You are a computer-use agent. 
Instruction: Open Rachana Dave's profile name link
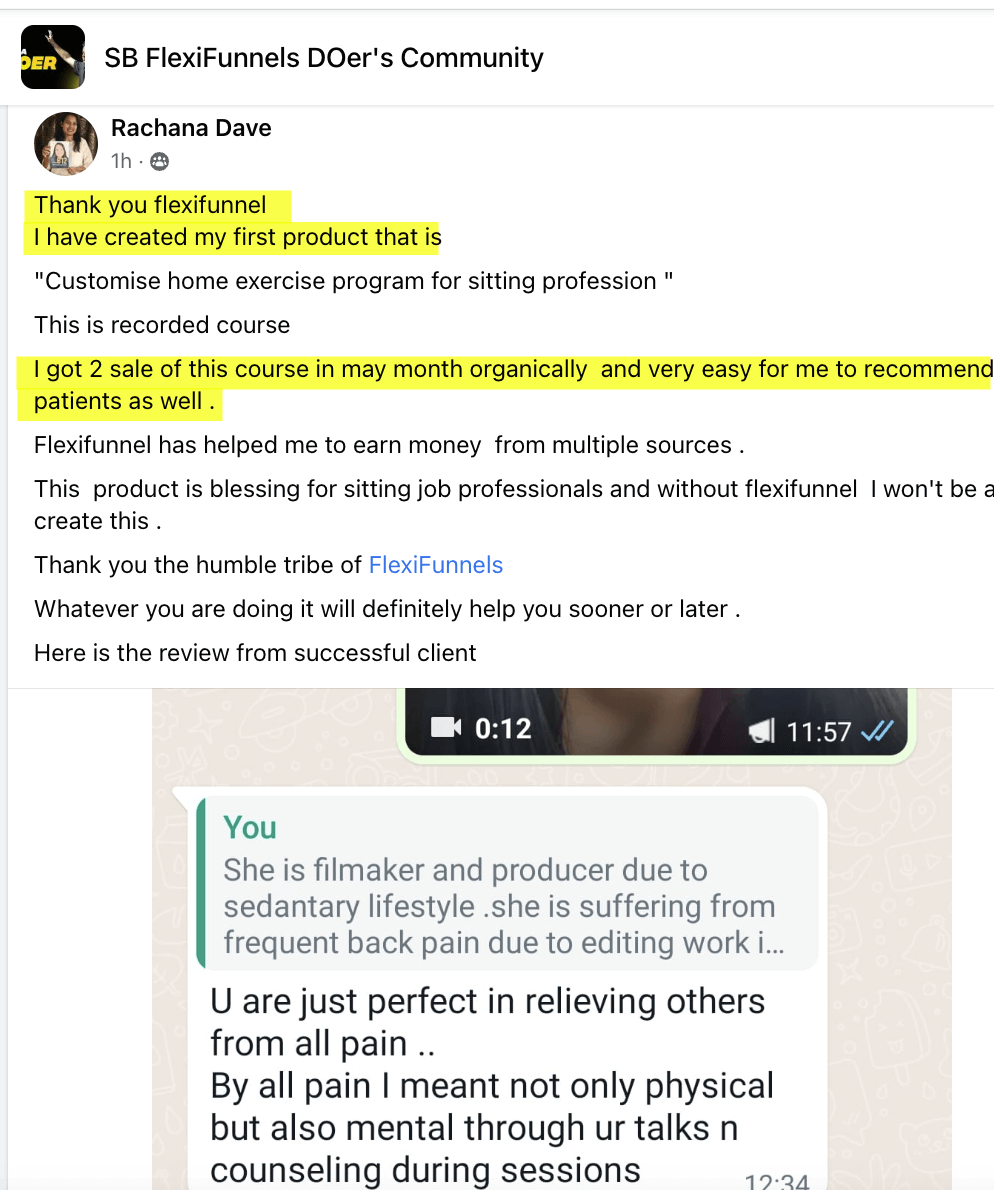click(191, 128)
